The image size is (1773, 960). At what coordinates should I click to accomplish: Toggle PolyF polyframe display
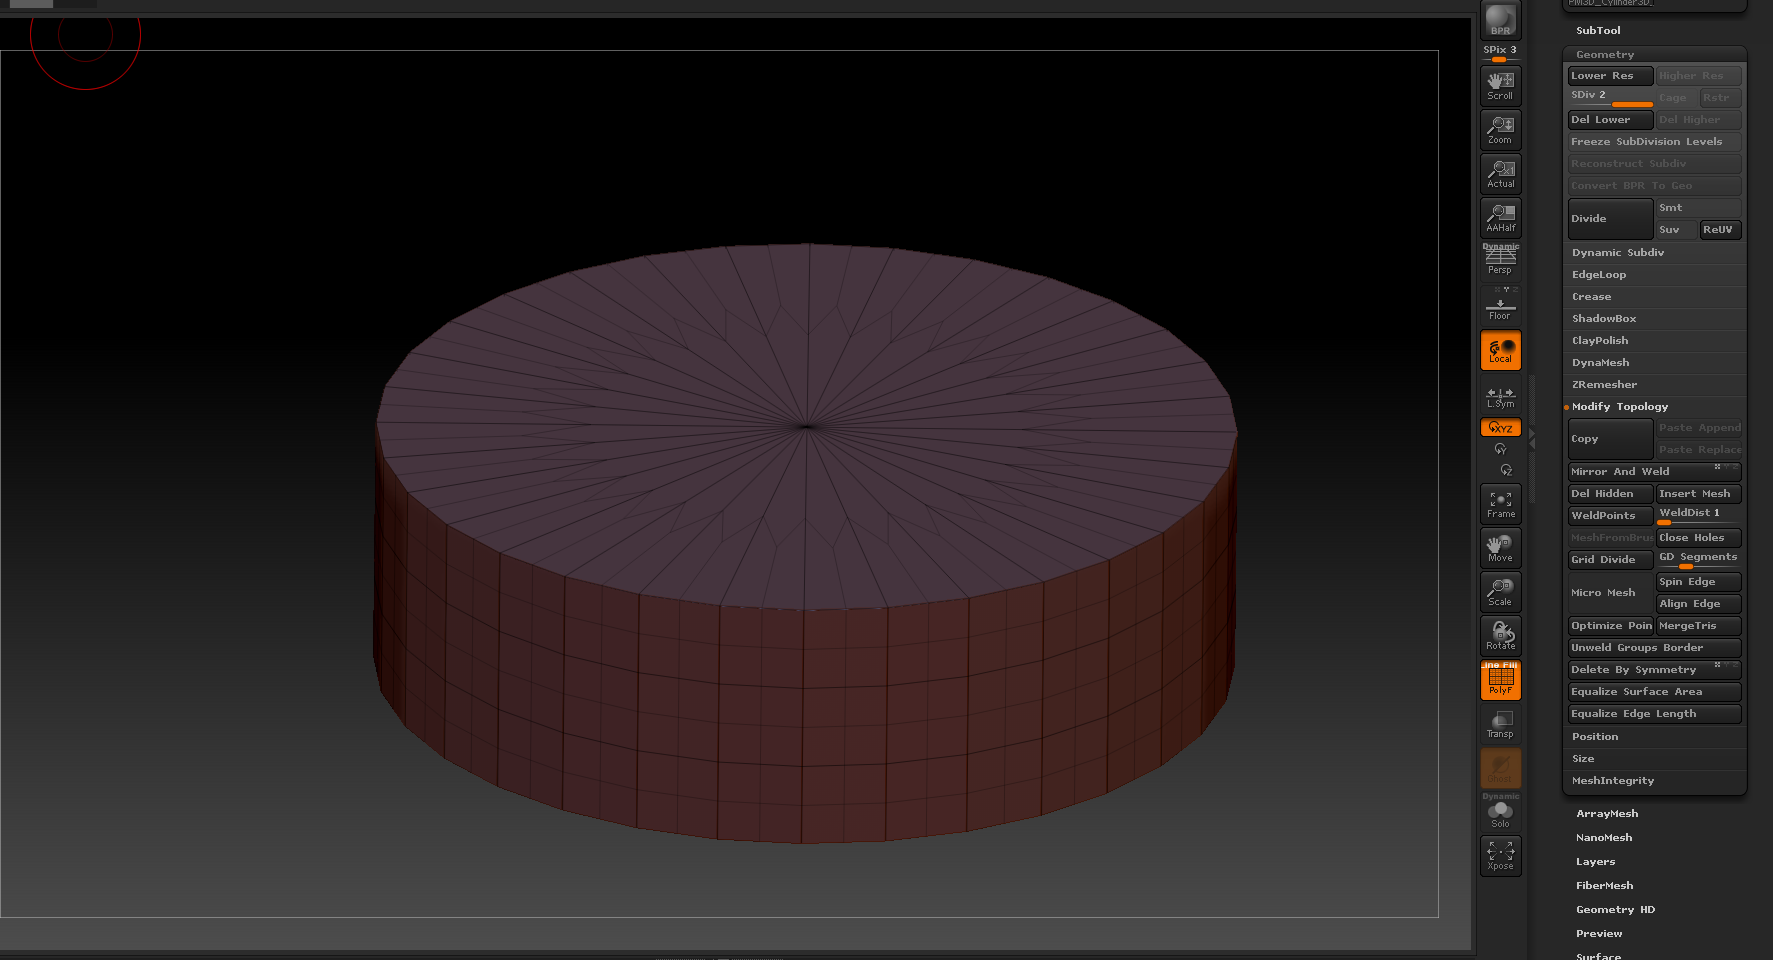pos(1500,680)
